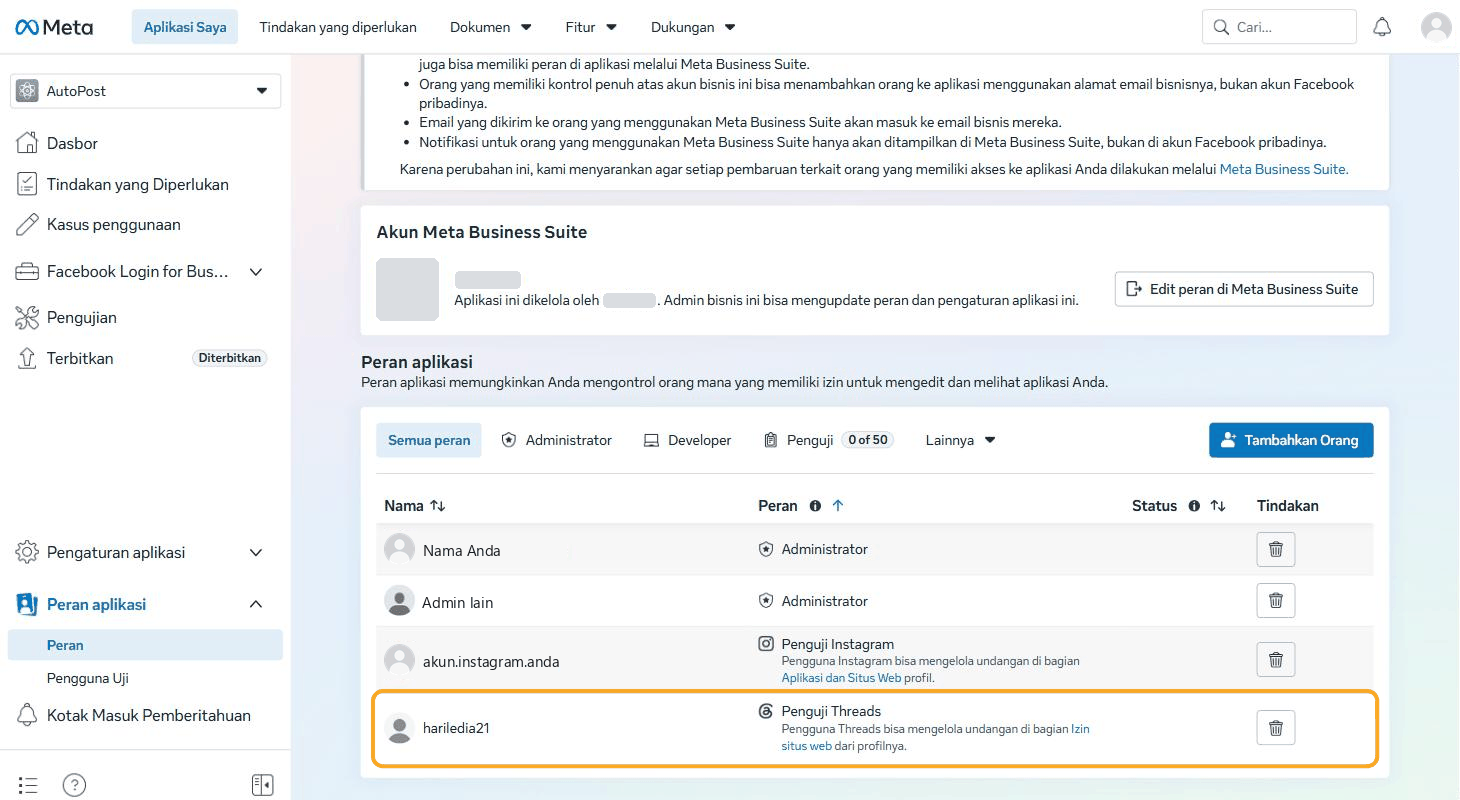Viewport: 1460px width, 800px height.
Task: Open the Lainnya roles dropdown
Action: click(960, 440)
